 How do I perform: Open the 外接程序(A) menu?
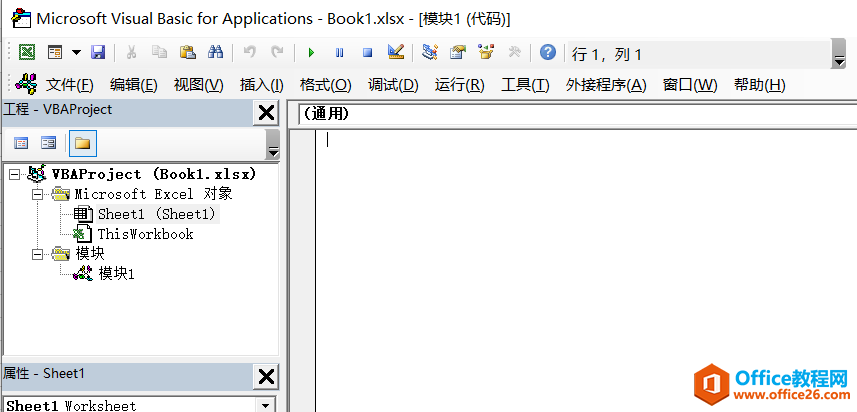pos(606,85)
